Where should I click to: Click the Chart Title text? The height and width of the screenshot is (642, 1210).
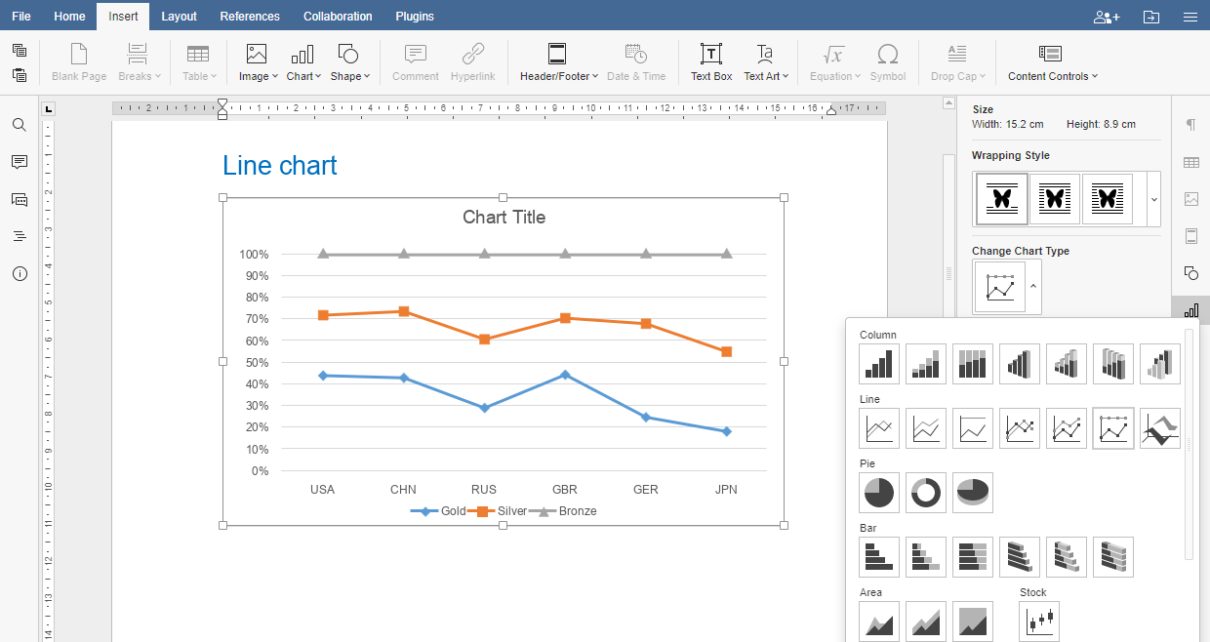504,217
